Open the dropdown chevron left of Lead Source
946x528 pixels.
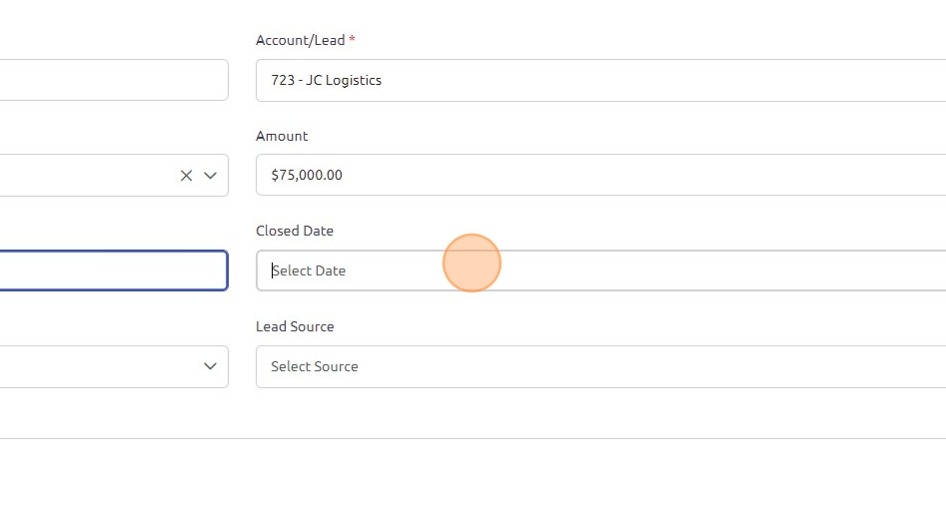coord(210,366)
